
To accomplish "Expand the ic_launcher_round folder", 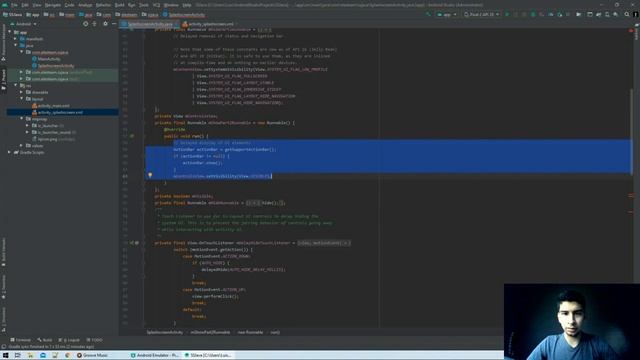I will point(27,132).
